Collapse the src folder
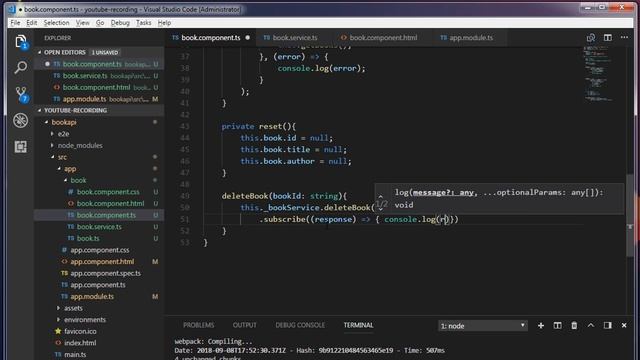 pos(53,157)
